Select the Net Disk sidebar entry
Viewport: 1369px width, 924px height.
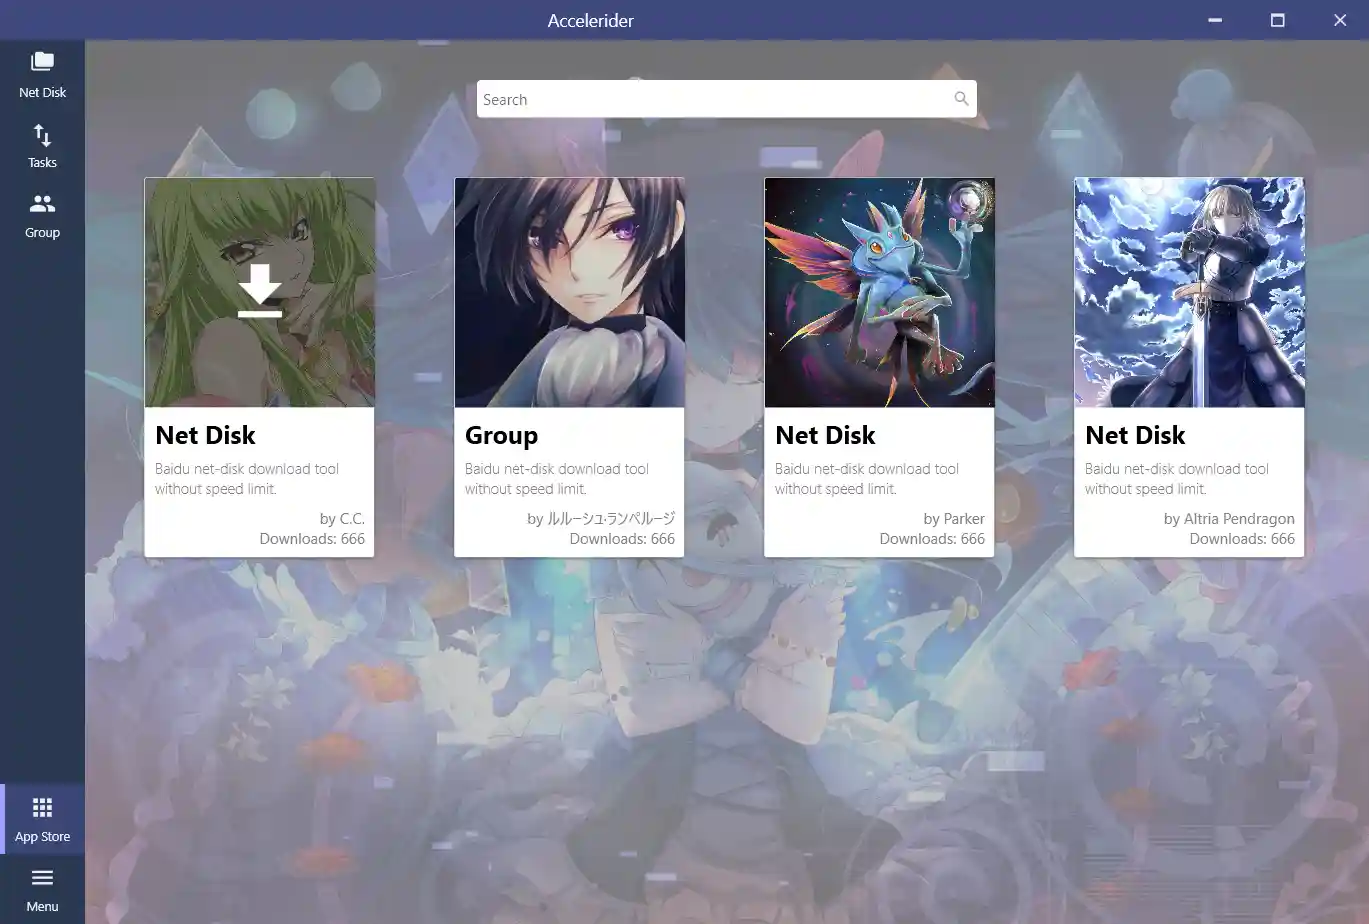click(42, 75)
